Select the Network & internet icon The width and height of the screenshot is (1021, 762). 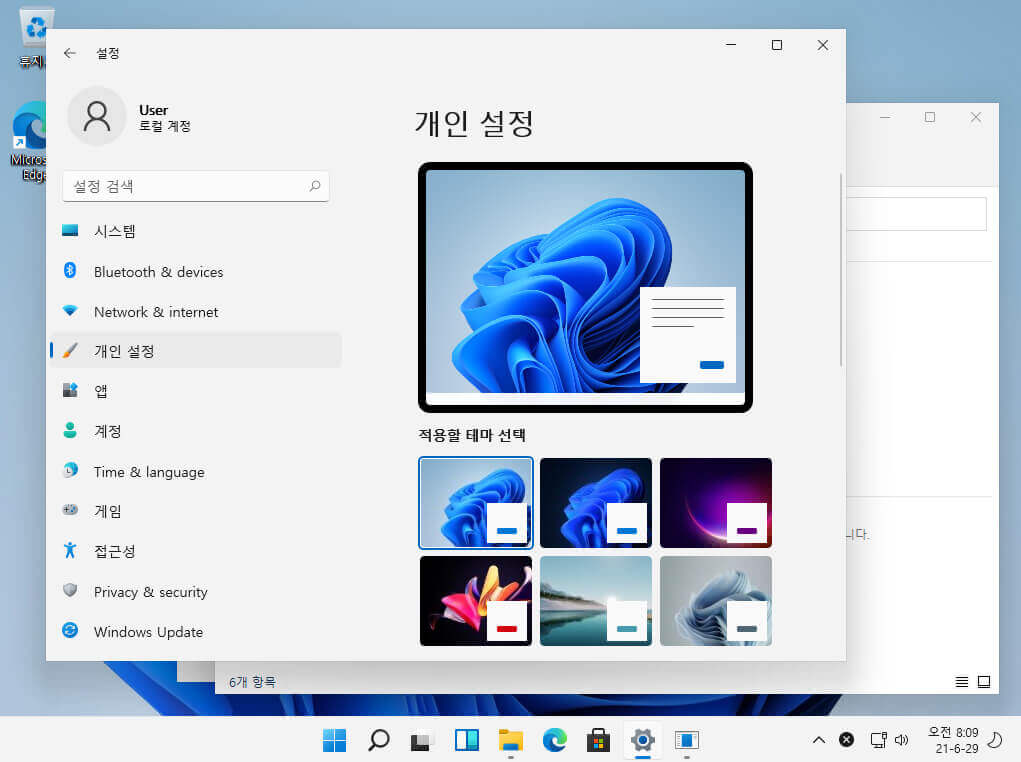click(70, 311)
